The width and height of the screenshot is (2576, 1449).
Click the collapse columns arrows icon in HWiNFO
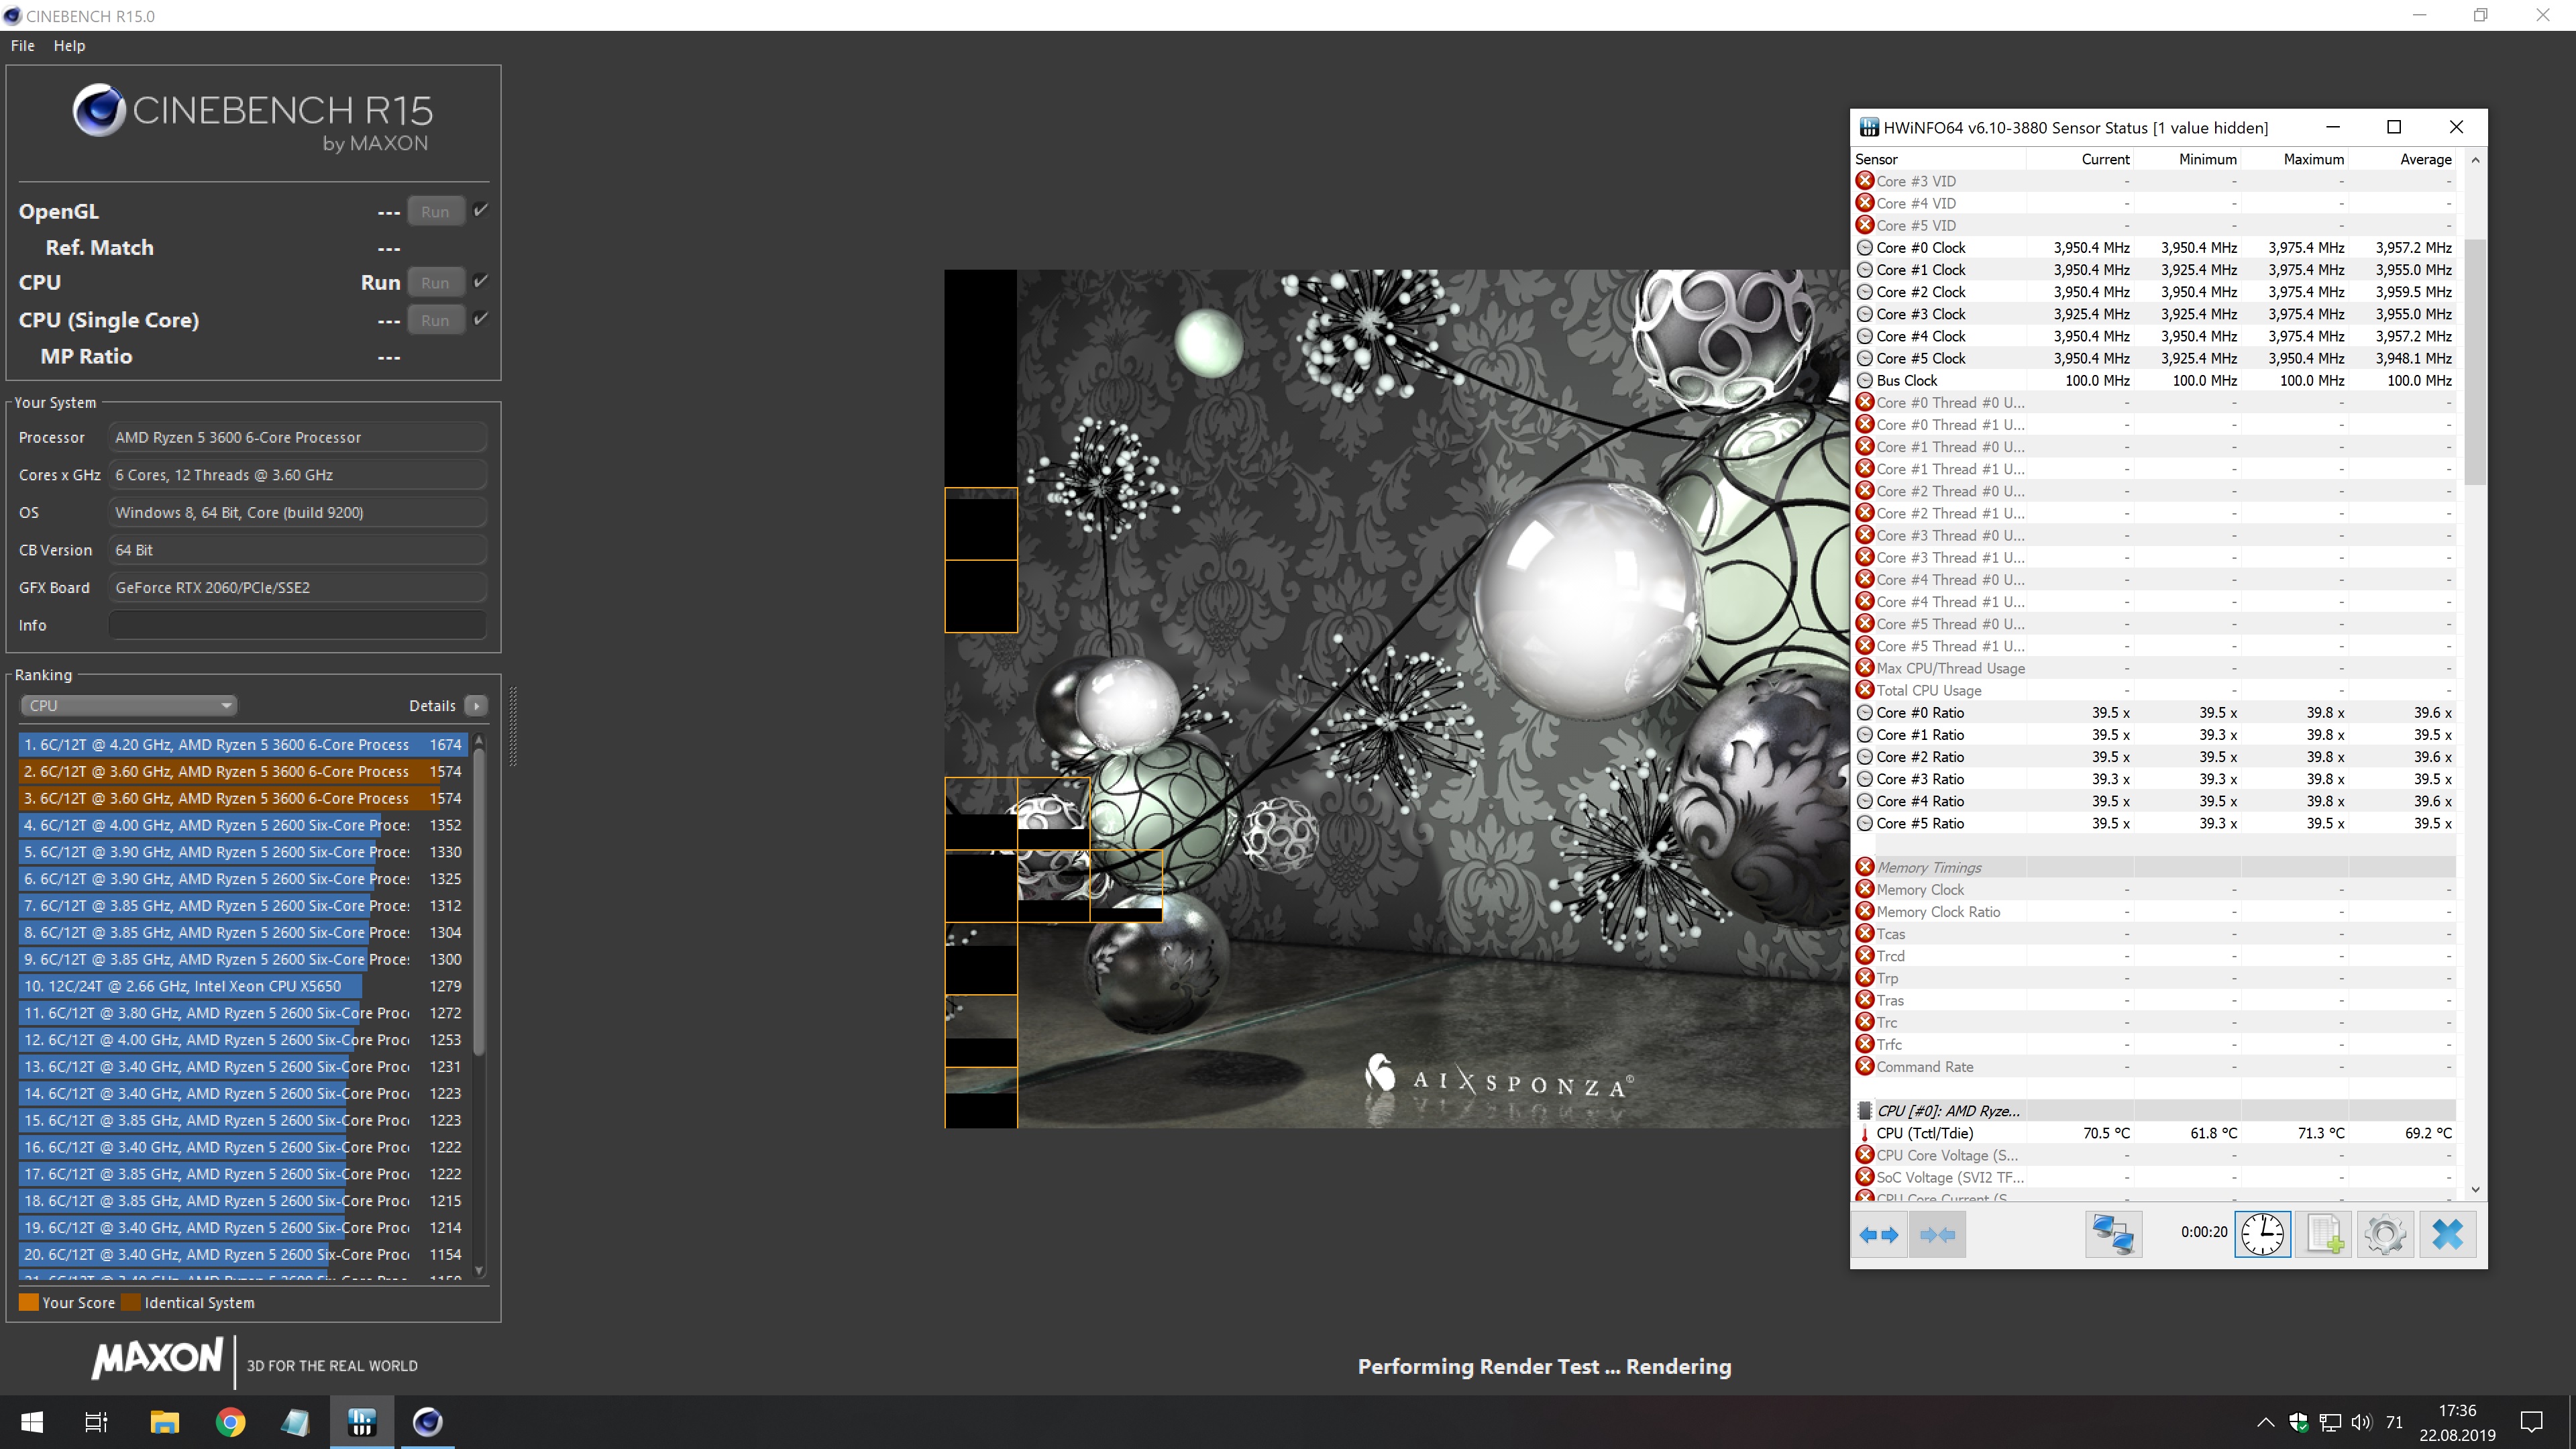(x=1937, y=1234)
